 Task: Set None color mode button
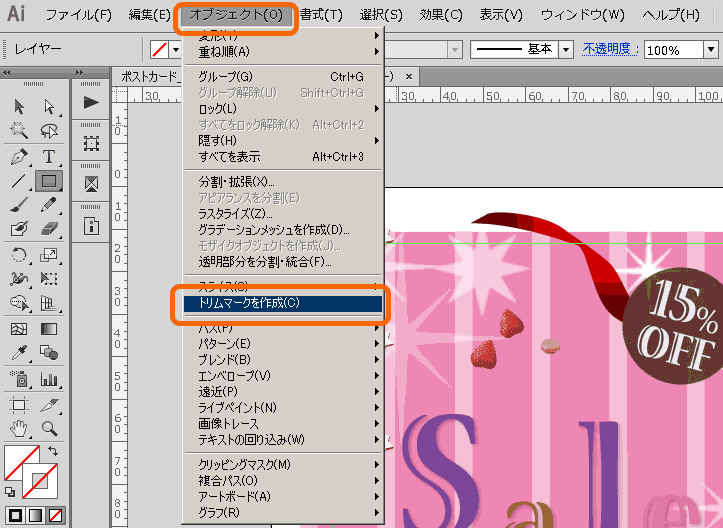[56, 514]
